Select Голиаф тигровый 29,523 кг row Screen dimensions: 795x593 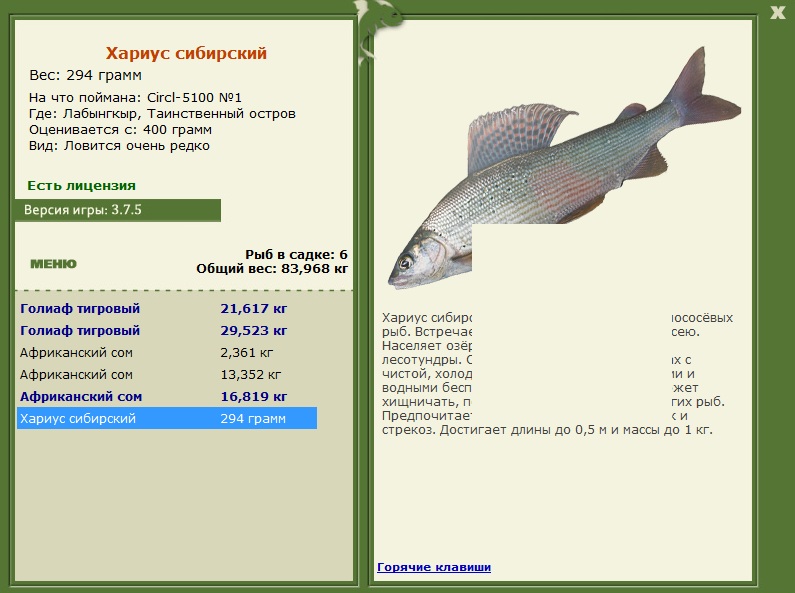167,330
